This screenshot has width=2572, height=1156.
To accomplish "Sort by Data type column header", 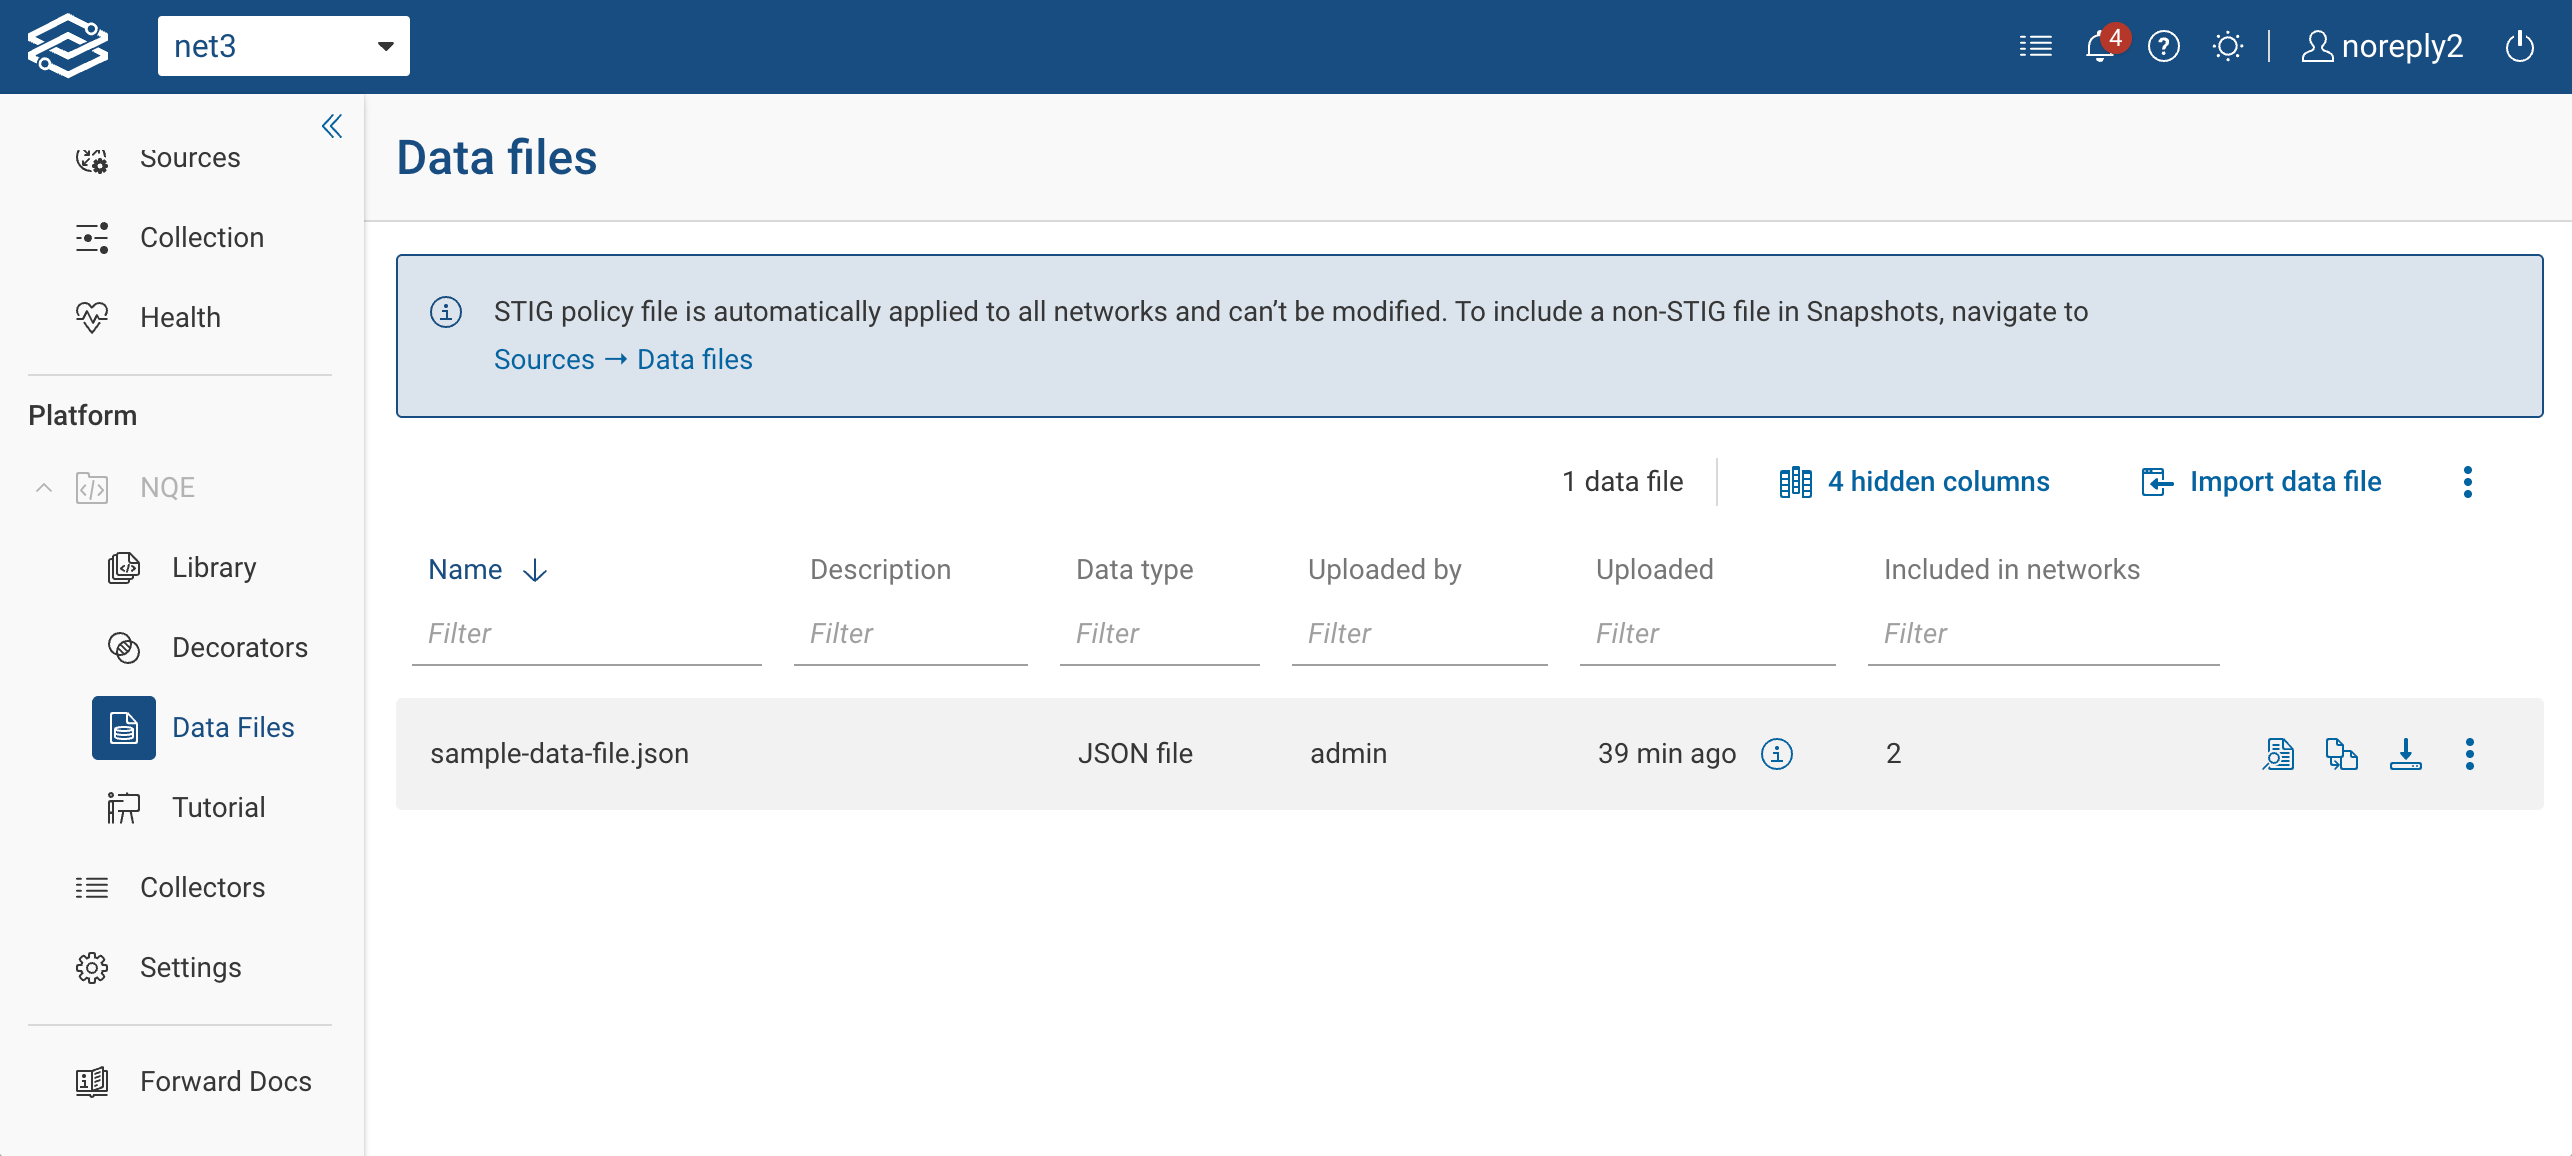I will pyautogui.click(x=1134, y=570).
